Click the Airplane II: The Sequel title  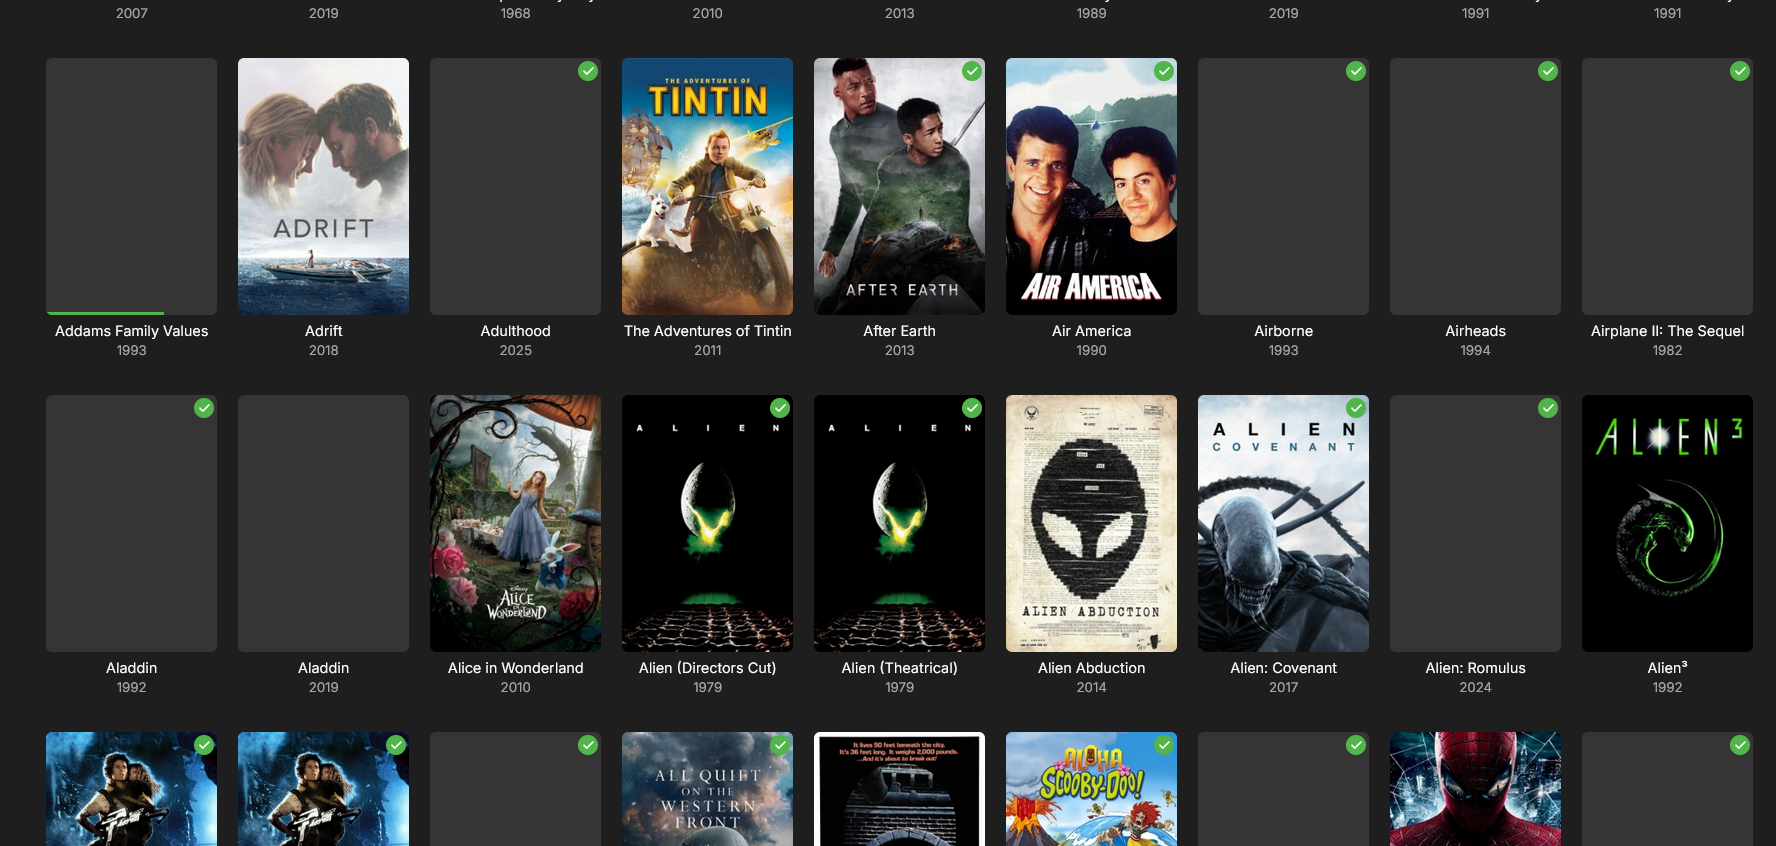[1667, 331]
